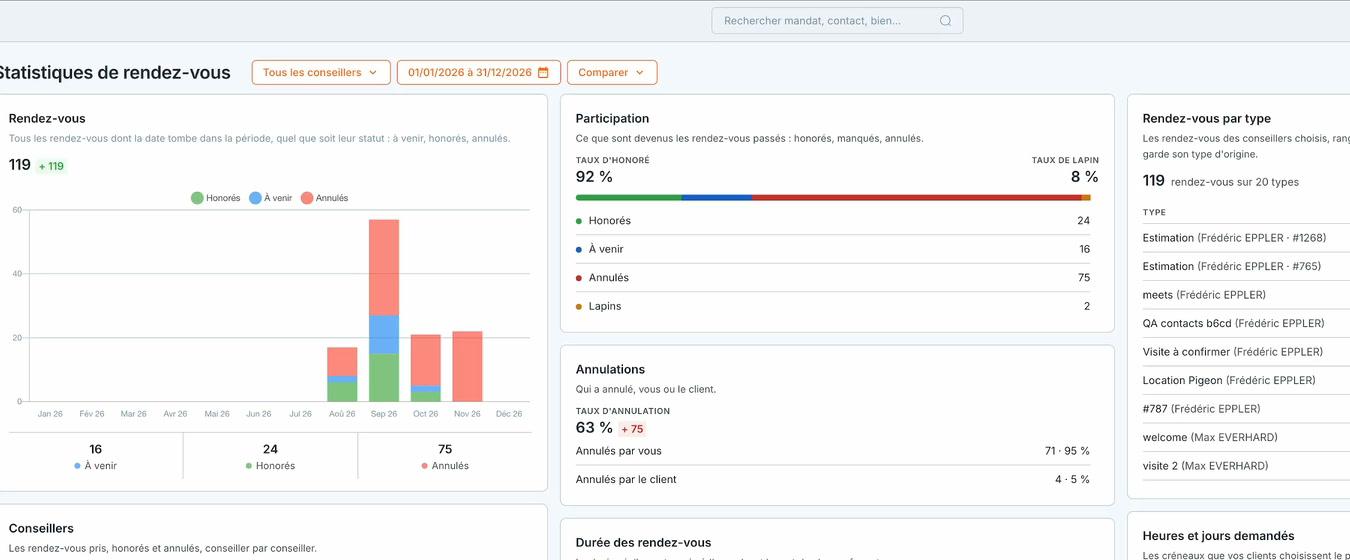Open the date range picker 01/01/2026 à 31/12/2026
Screen dimensions: 1350x560
[479, 72]
